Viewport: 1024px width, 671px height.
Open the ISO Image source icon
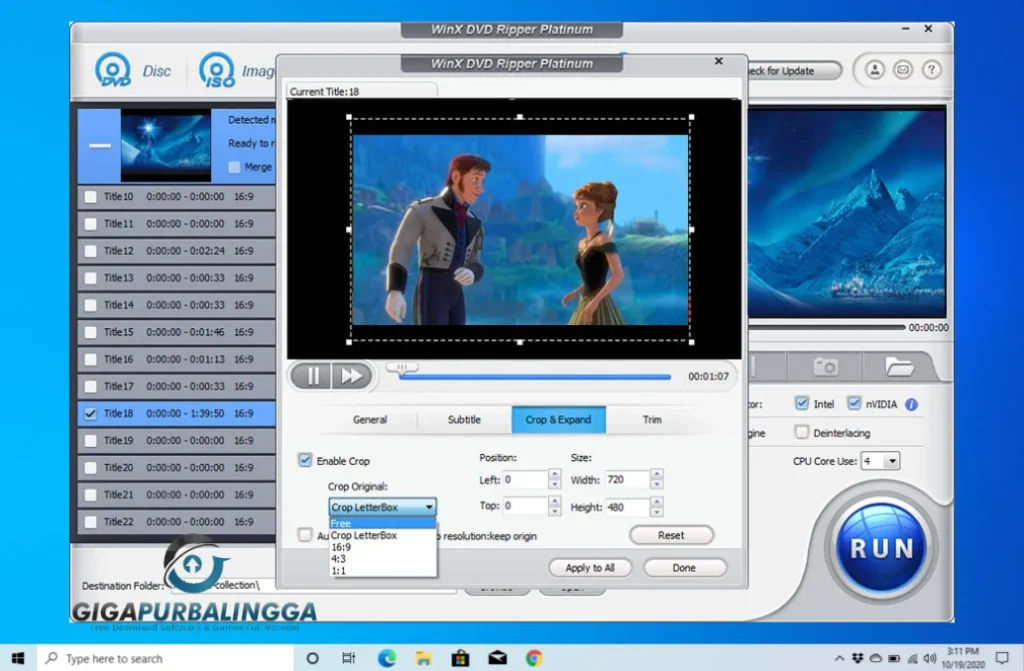216,70
